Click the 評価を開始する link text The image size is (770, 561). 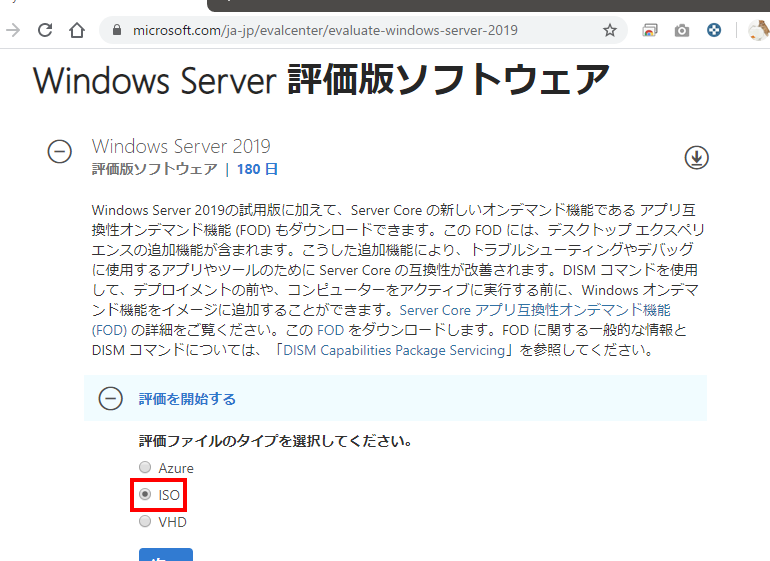coord(187,399)
